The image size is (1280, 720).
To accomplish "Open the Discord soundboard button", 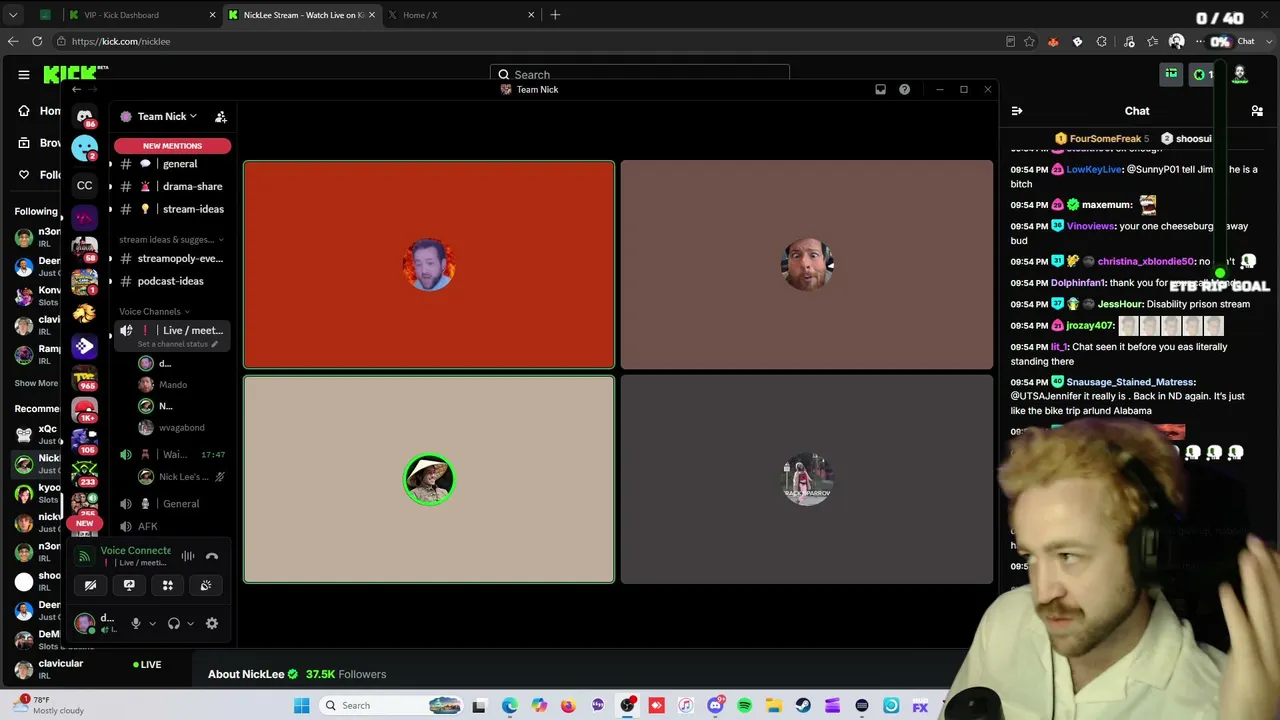I will pos(206,585).
